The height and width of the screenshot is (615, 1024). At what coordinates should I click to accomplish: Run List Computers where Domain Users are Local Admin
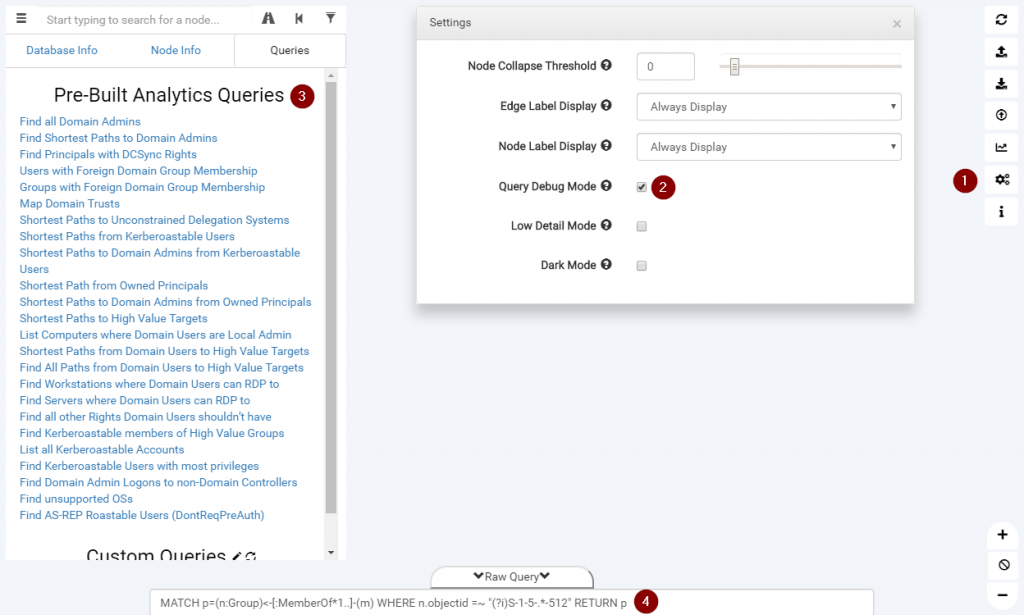click(x=155, y=334)
